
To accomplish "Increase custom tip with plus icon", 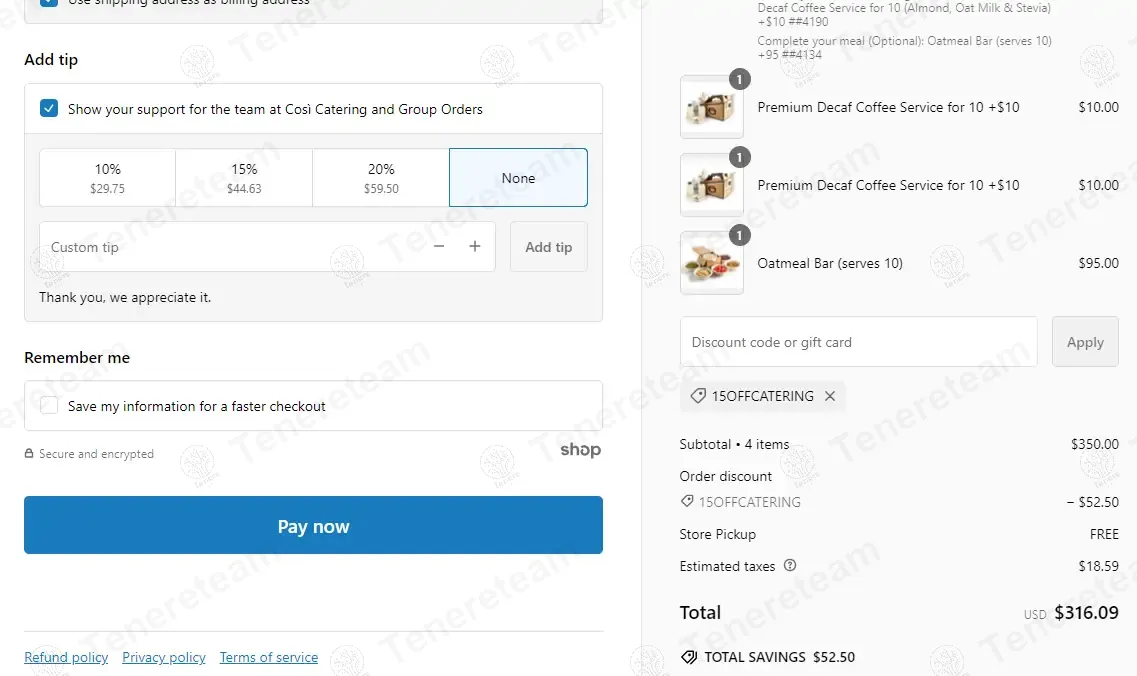I will 474,247.
